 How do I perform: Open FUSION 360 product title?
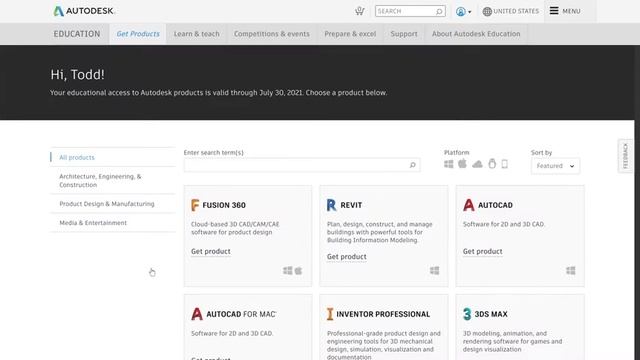[x=224, y=205]
